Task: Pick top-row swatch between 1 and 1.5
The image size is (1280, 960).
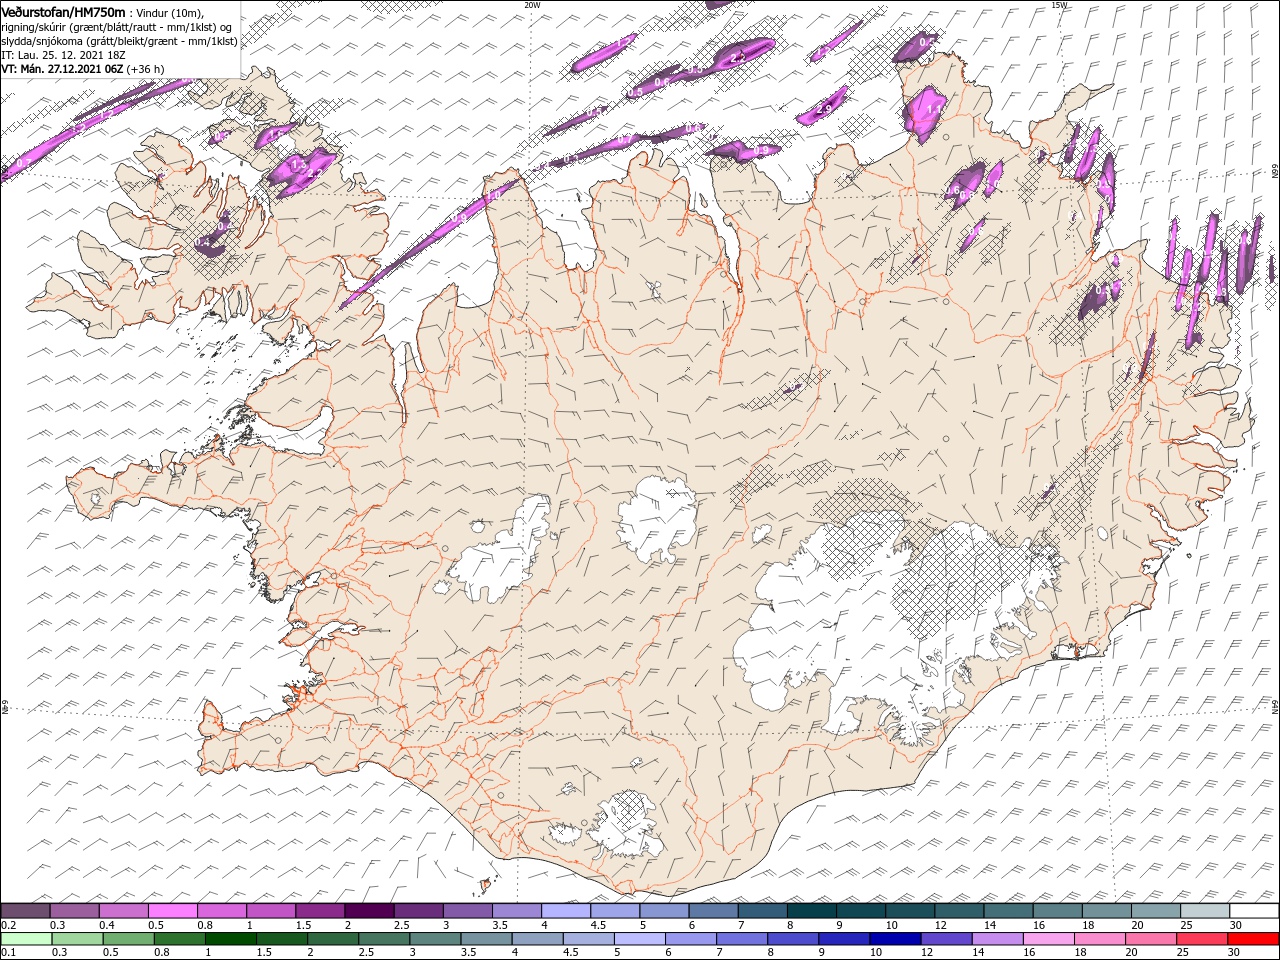Action: pyautogui.click(x=271, y=911)
